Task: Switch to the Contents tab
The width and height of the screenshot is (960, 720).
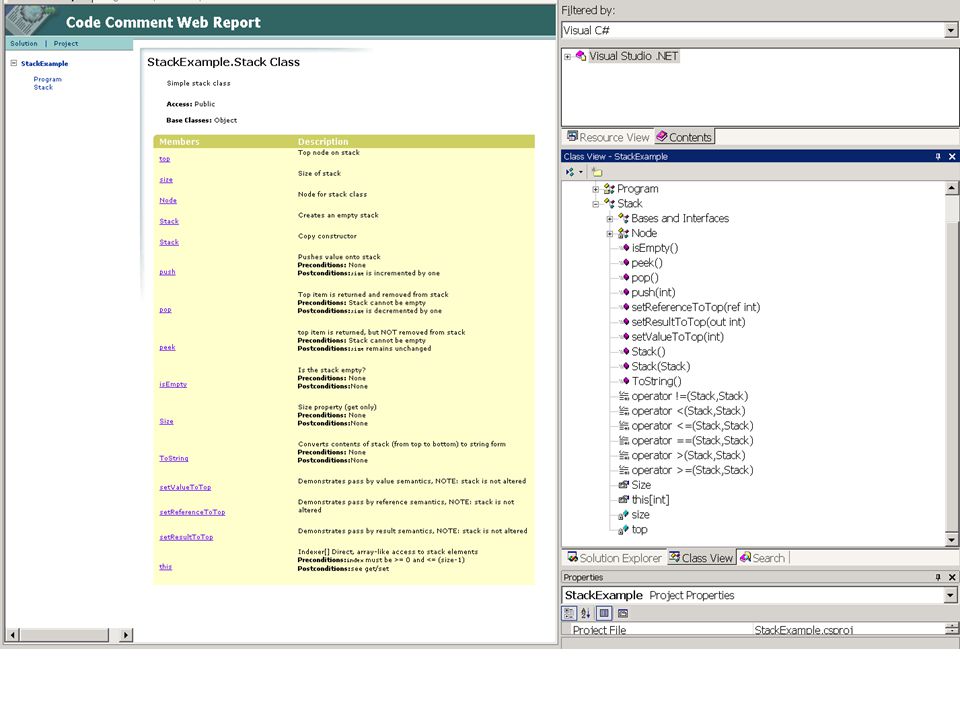Action: pos(684,137)
